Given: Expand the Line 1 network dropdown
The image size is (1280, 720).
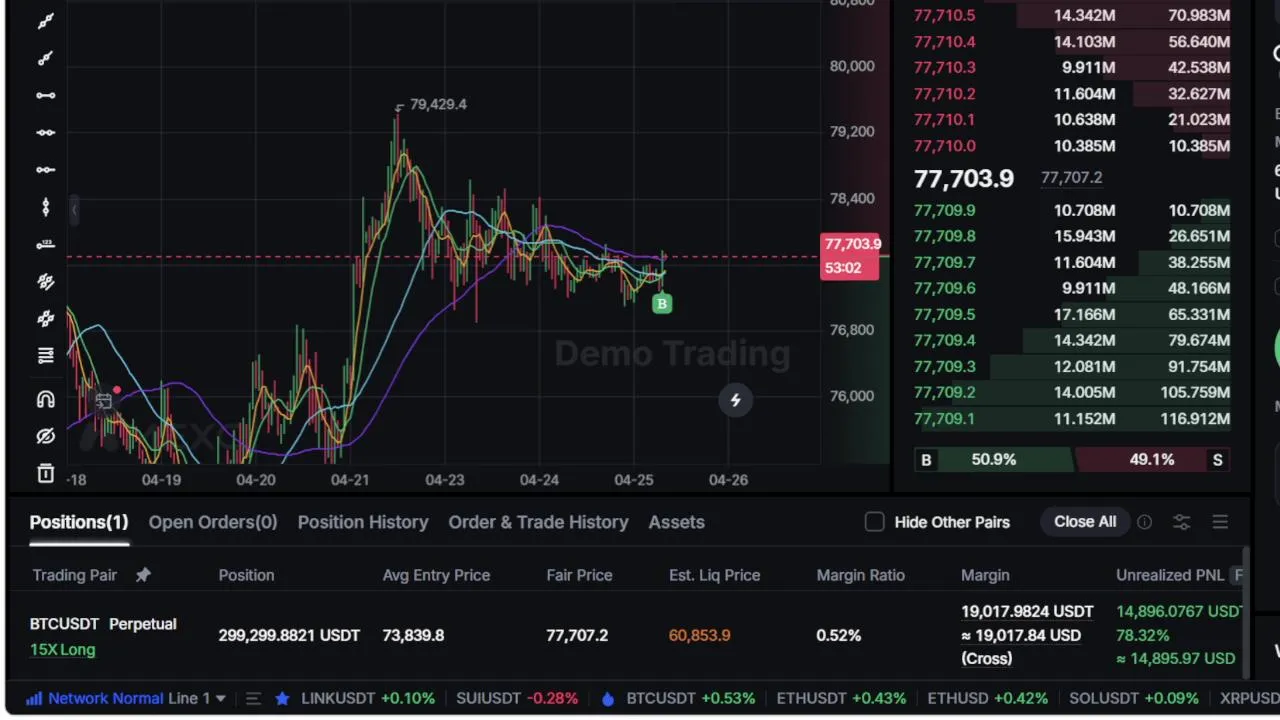Looking at the screenshot, I should click(197, 698).
